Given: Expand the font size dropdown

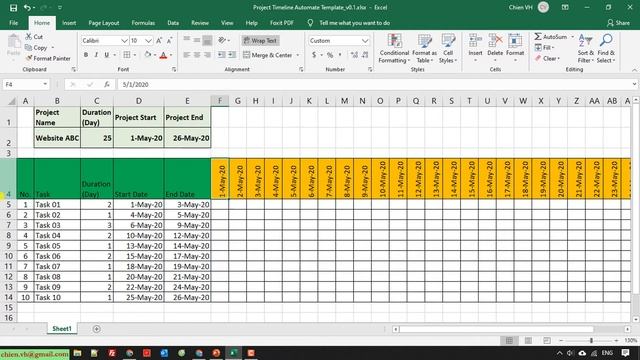Looking at the screenshot, I should click(148, 40).
